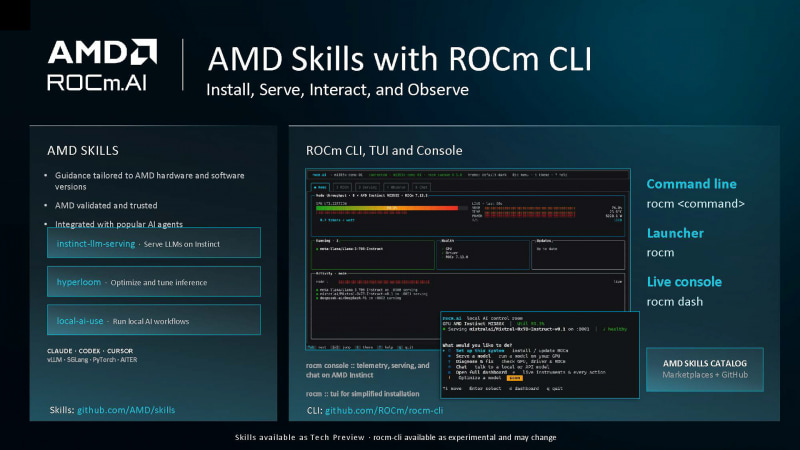Click the 'AMD SKILLS' panel heading
The image size is (800, 450).
tap(83, 151)
